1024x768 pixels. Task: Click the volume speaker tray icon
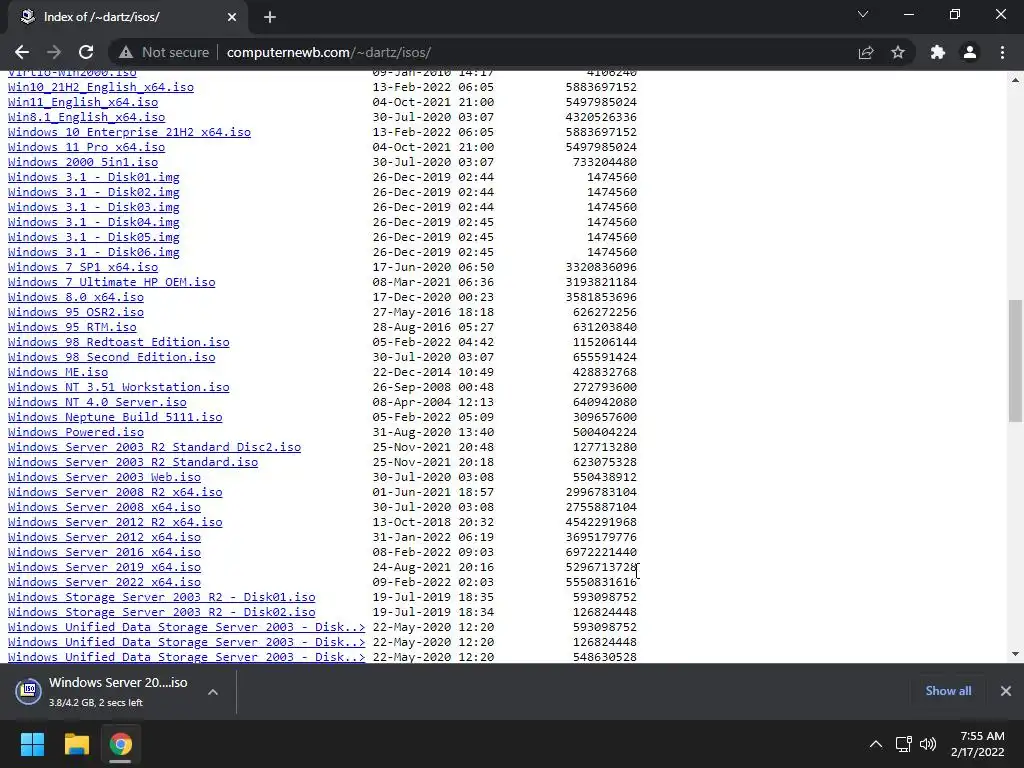927,744
